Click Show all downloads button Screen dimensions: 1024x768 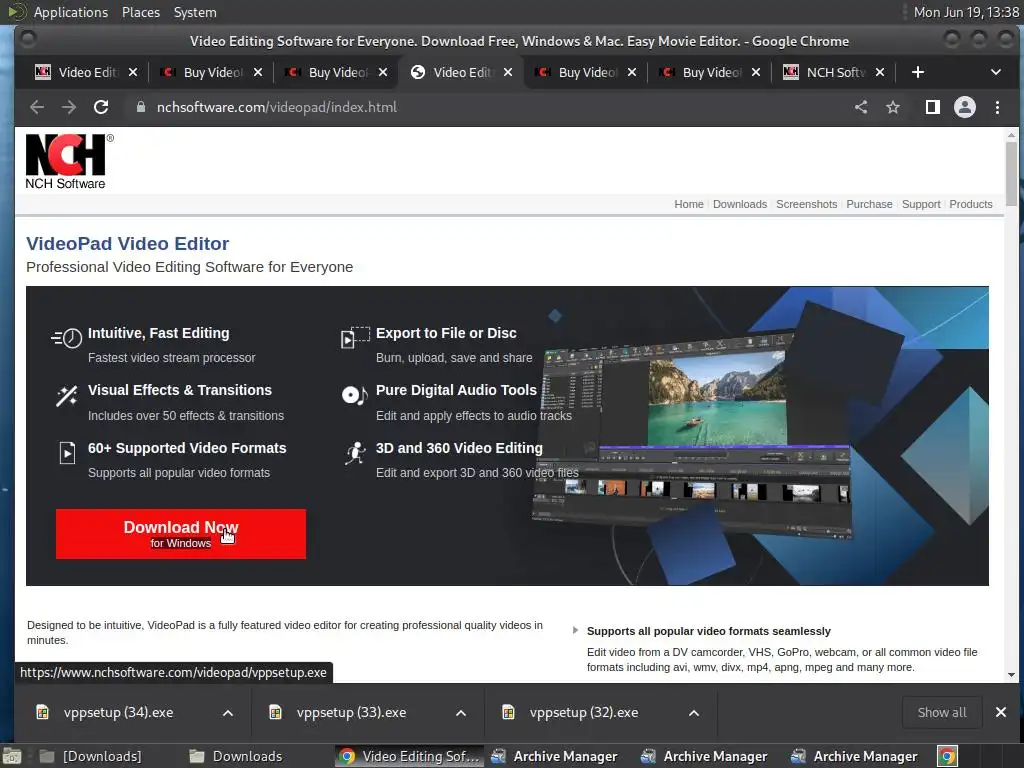click(942, 712)
